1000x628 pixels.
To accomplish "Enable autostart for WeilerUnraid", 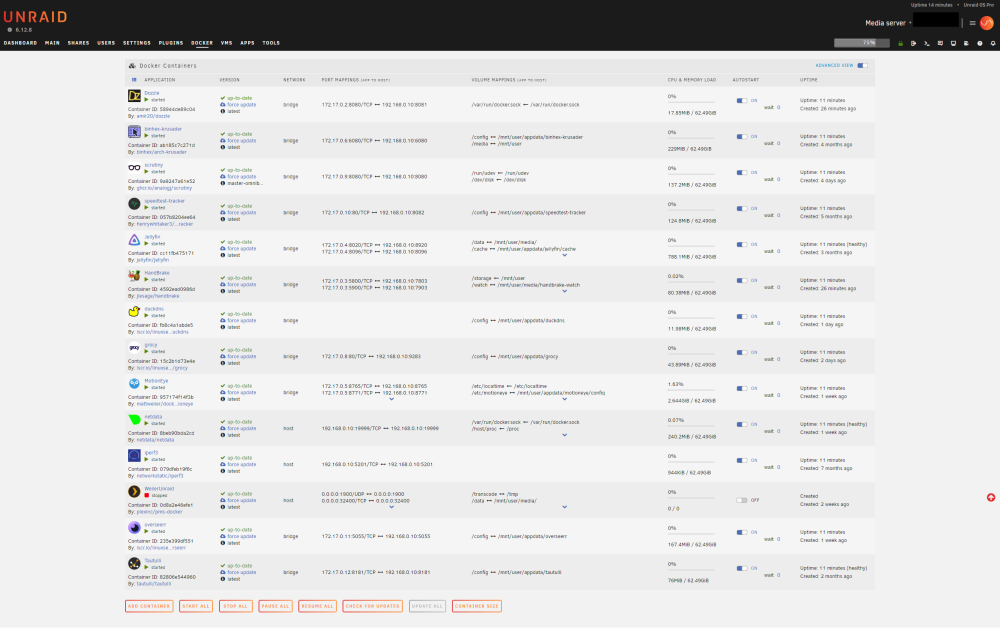I will point(742,500).
